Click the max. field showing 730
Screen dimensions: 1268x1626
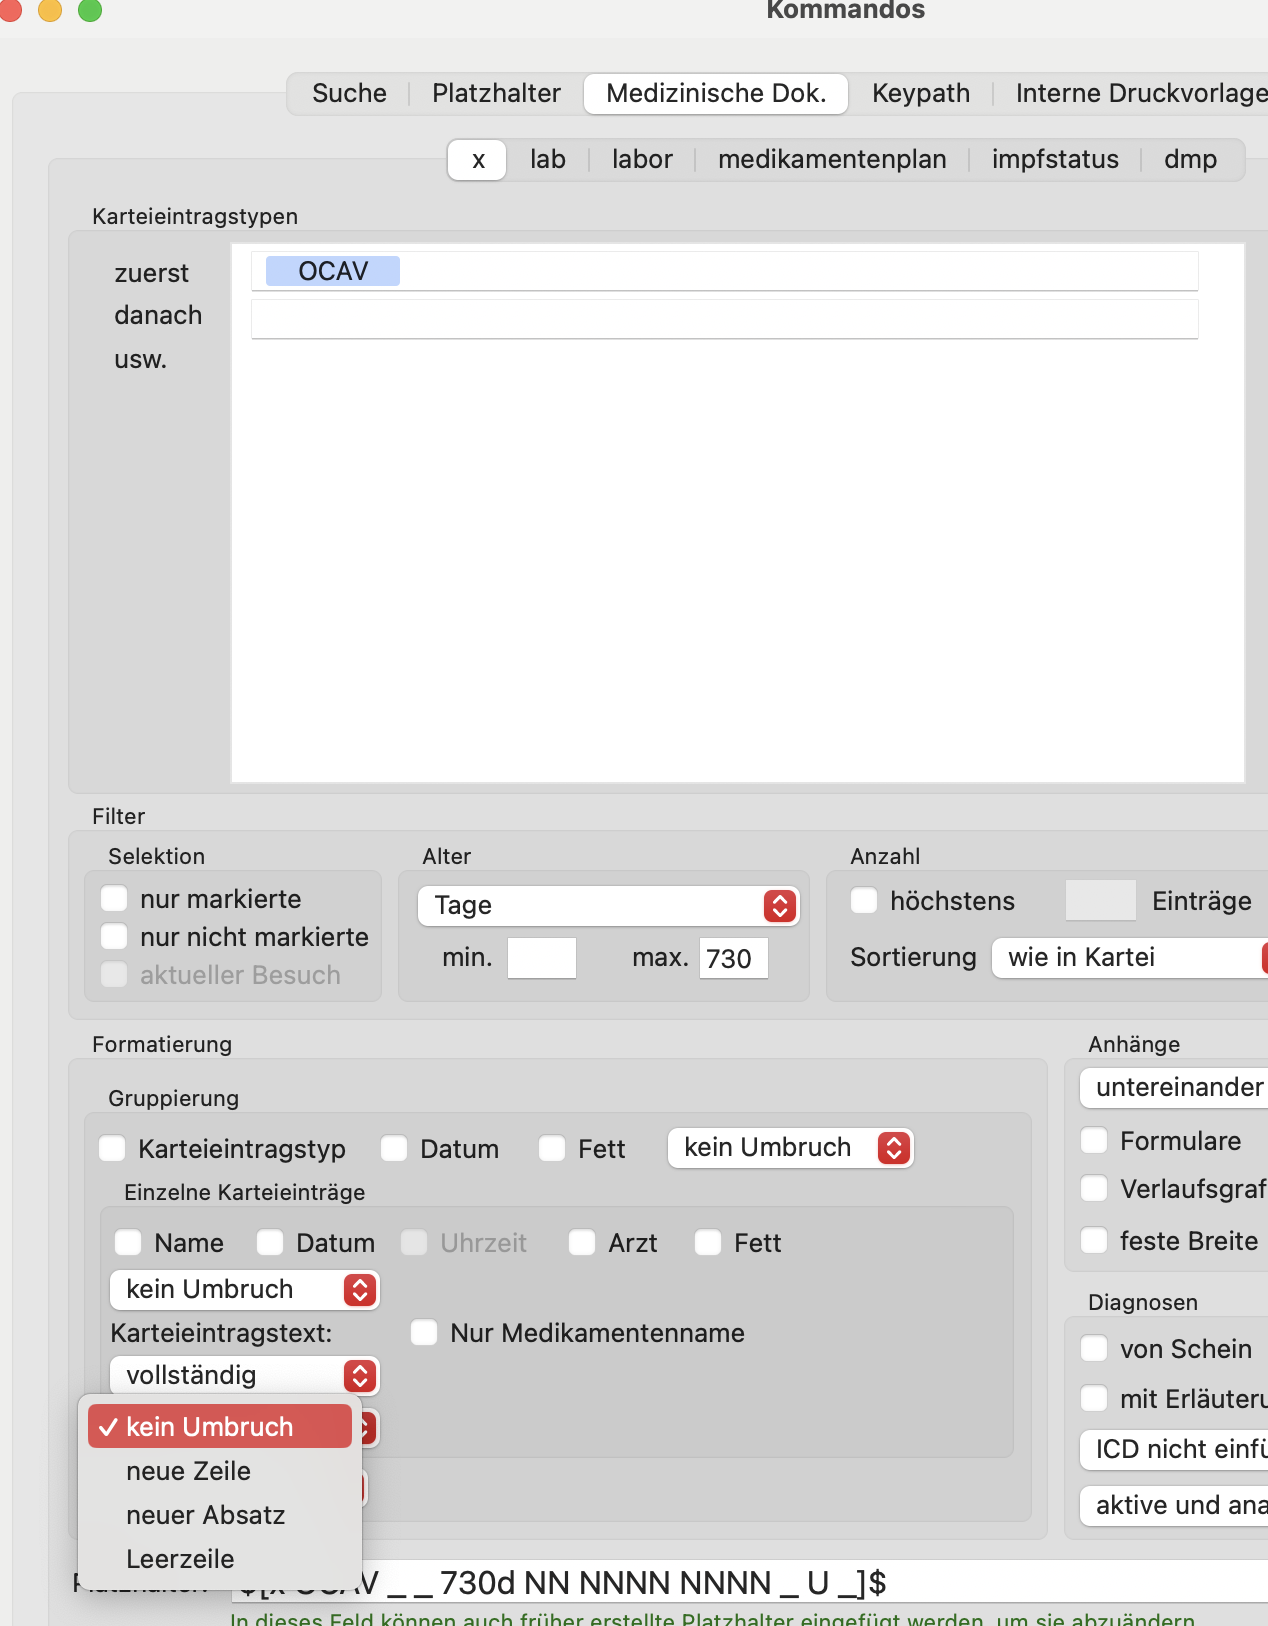733,958
